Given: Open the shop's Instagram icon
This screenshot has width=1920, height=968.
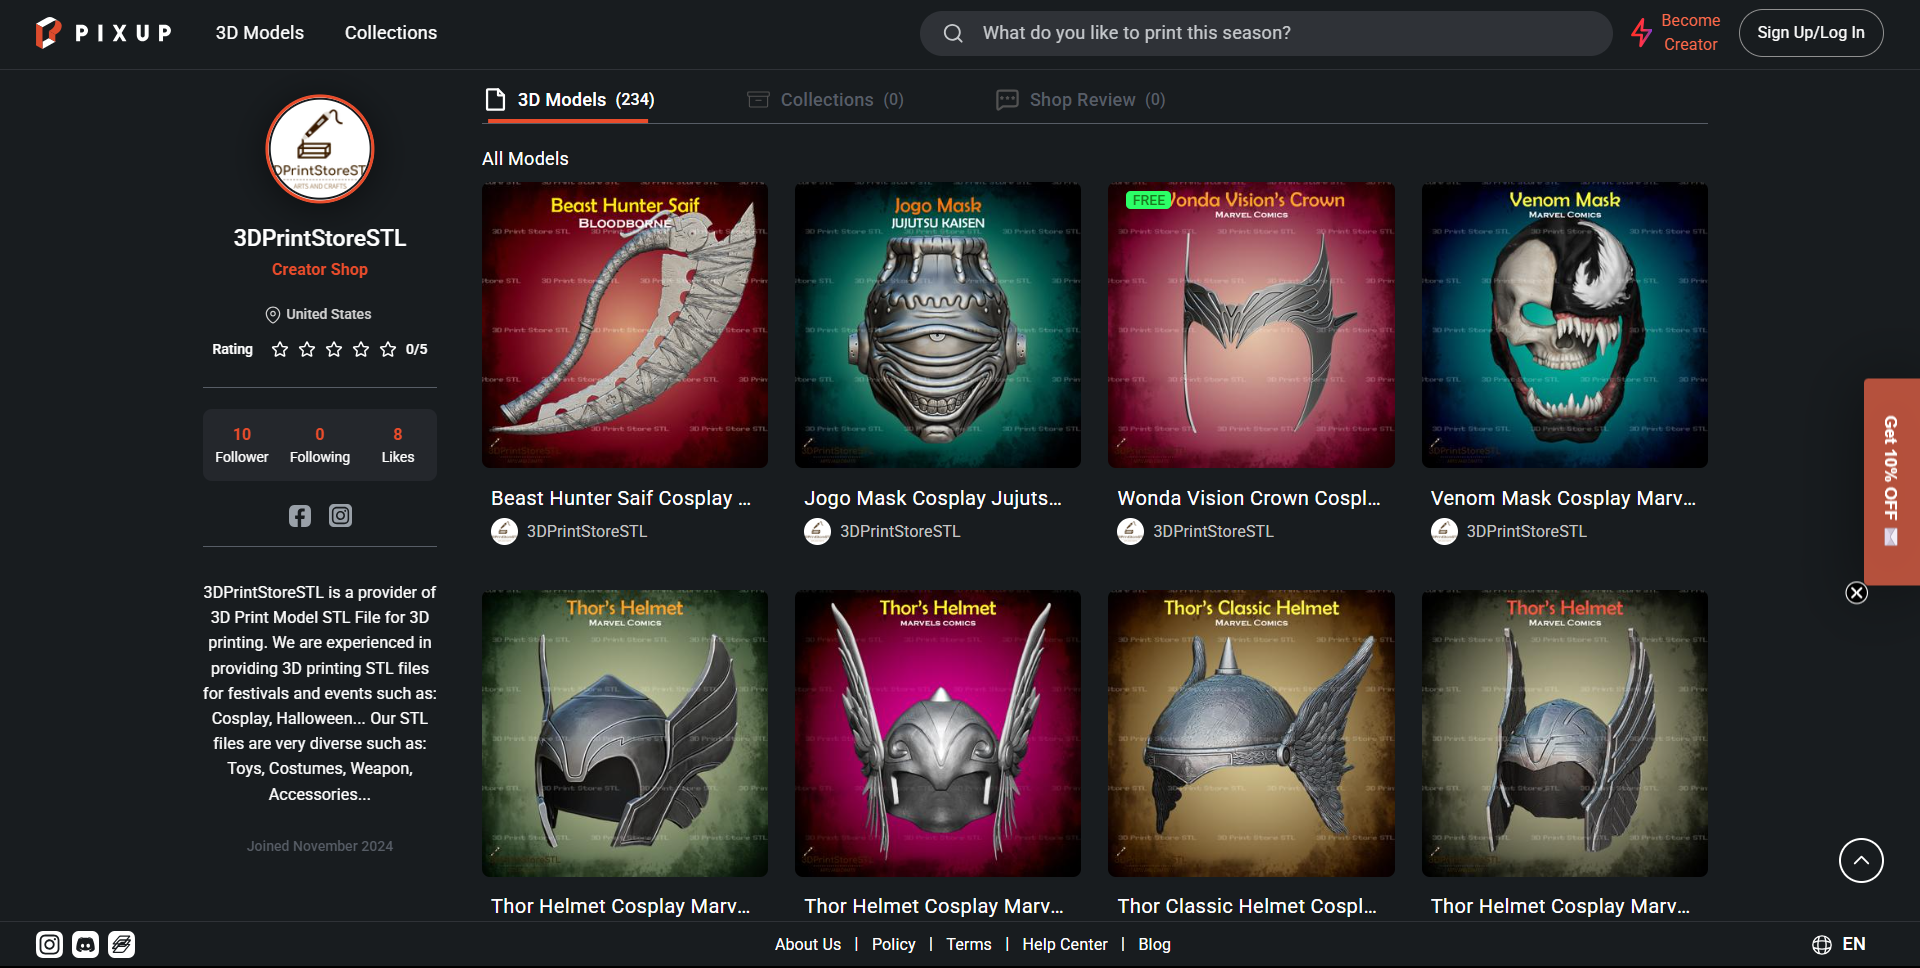Looking at the screenshot, I should 340,516.
